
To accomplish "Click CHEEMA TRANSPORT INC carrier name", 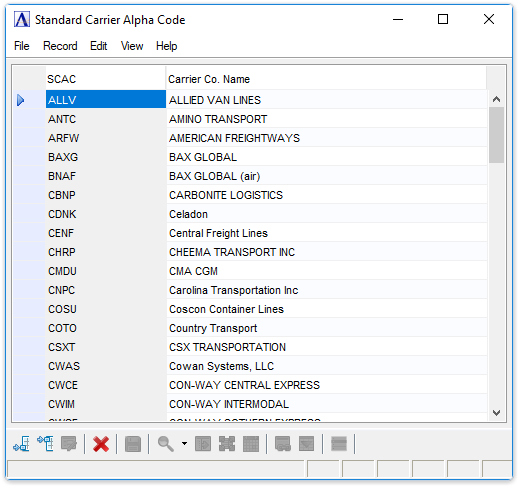I will click(232, 252).
